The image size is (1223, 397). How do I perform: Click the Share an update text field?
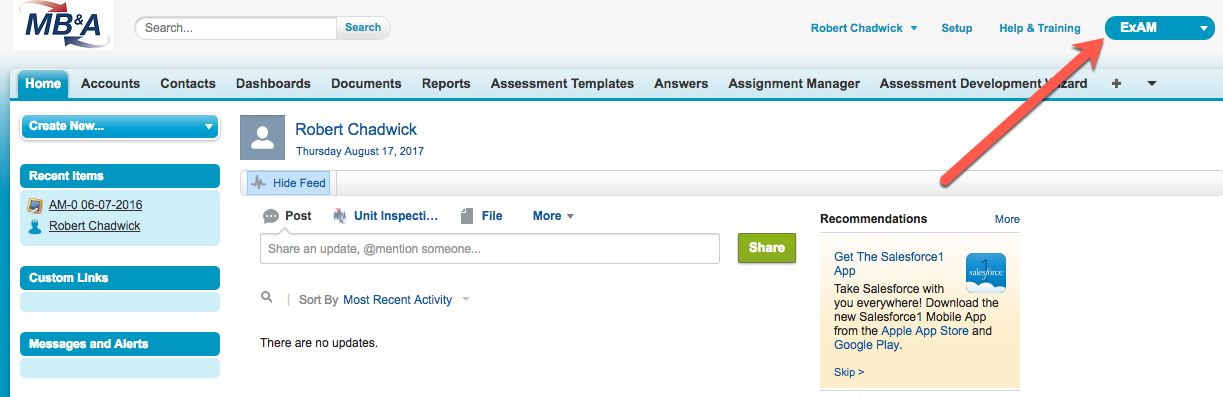(490, 248)
